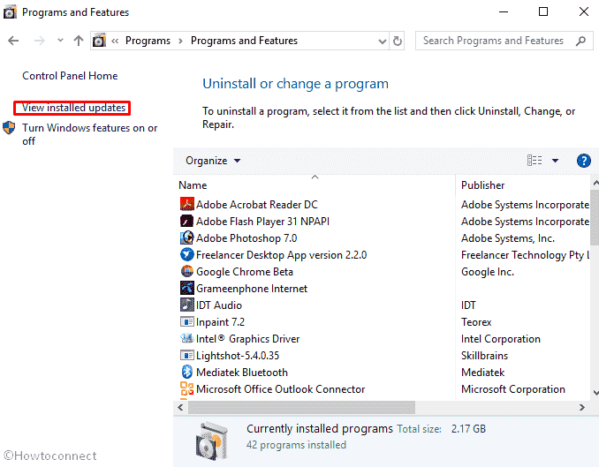The width and height of the screenshot is (599, 467).
Task: Select IDT Audio entry
Action: [x=219, y=305]
